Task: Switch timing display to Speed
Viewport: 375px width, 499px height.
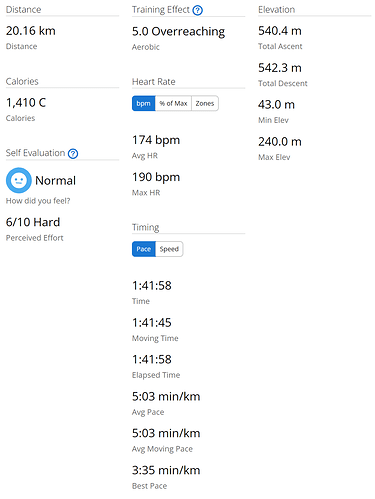Action: 169,249
